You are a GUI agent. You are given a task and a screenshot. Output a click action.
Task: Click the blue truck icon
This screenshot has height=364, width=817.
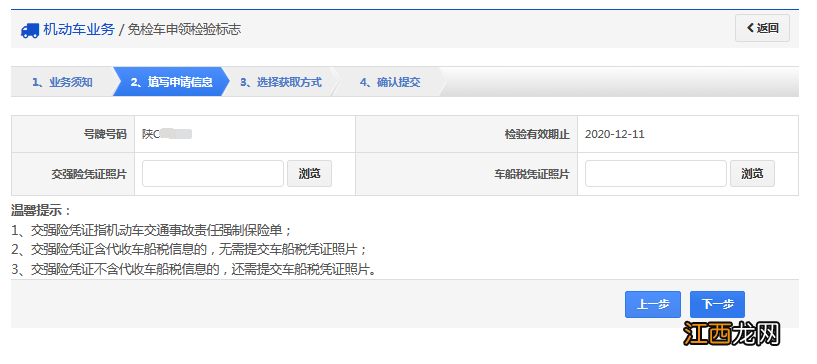(30, 30)
